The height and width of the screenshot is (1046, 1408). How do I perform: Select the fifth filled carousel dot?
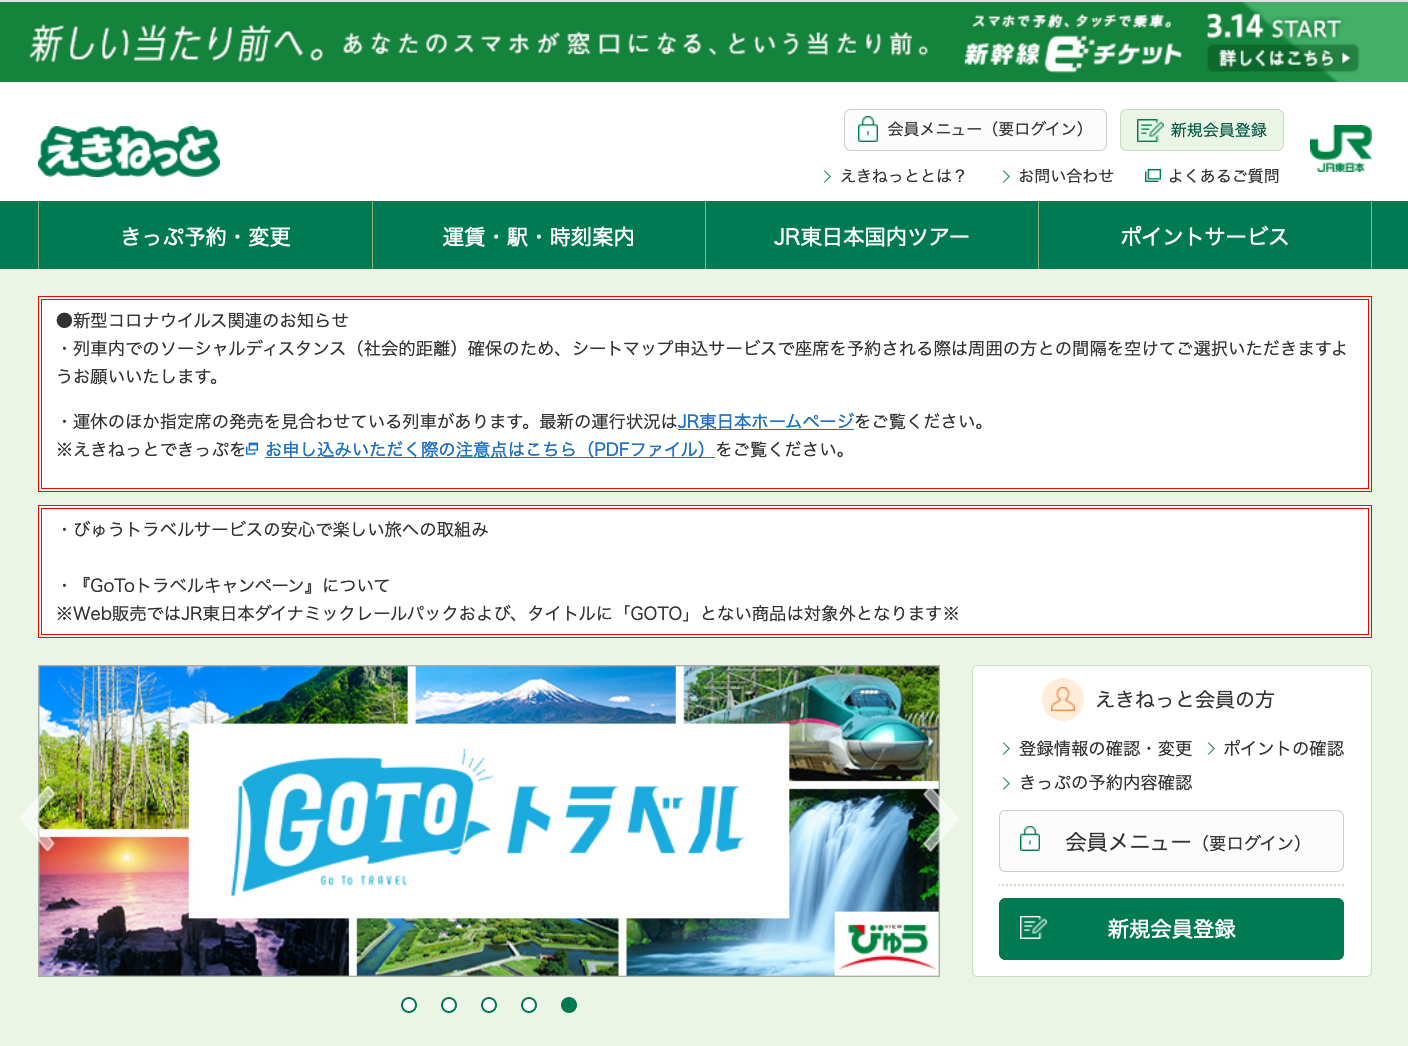pyautogui.click(x=569, y=1005)
